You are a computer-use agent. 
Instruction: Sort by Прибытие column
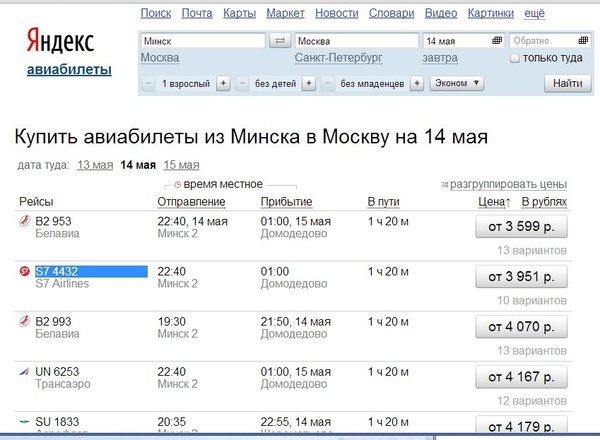point(286,202)
